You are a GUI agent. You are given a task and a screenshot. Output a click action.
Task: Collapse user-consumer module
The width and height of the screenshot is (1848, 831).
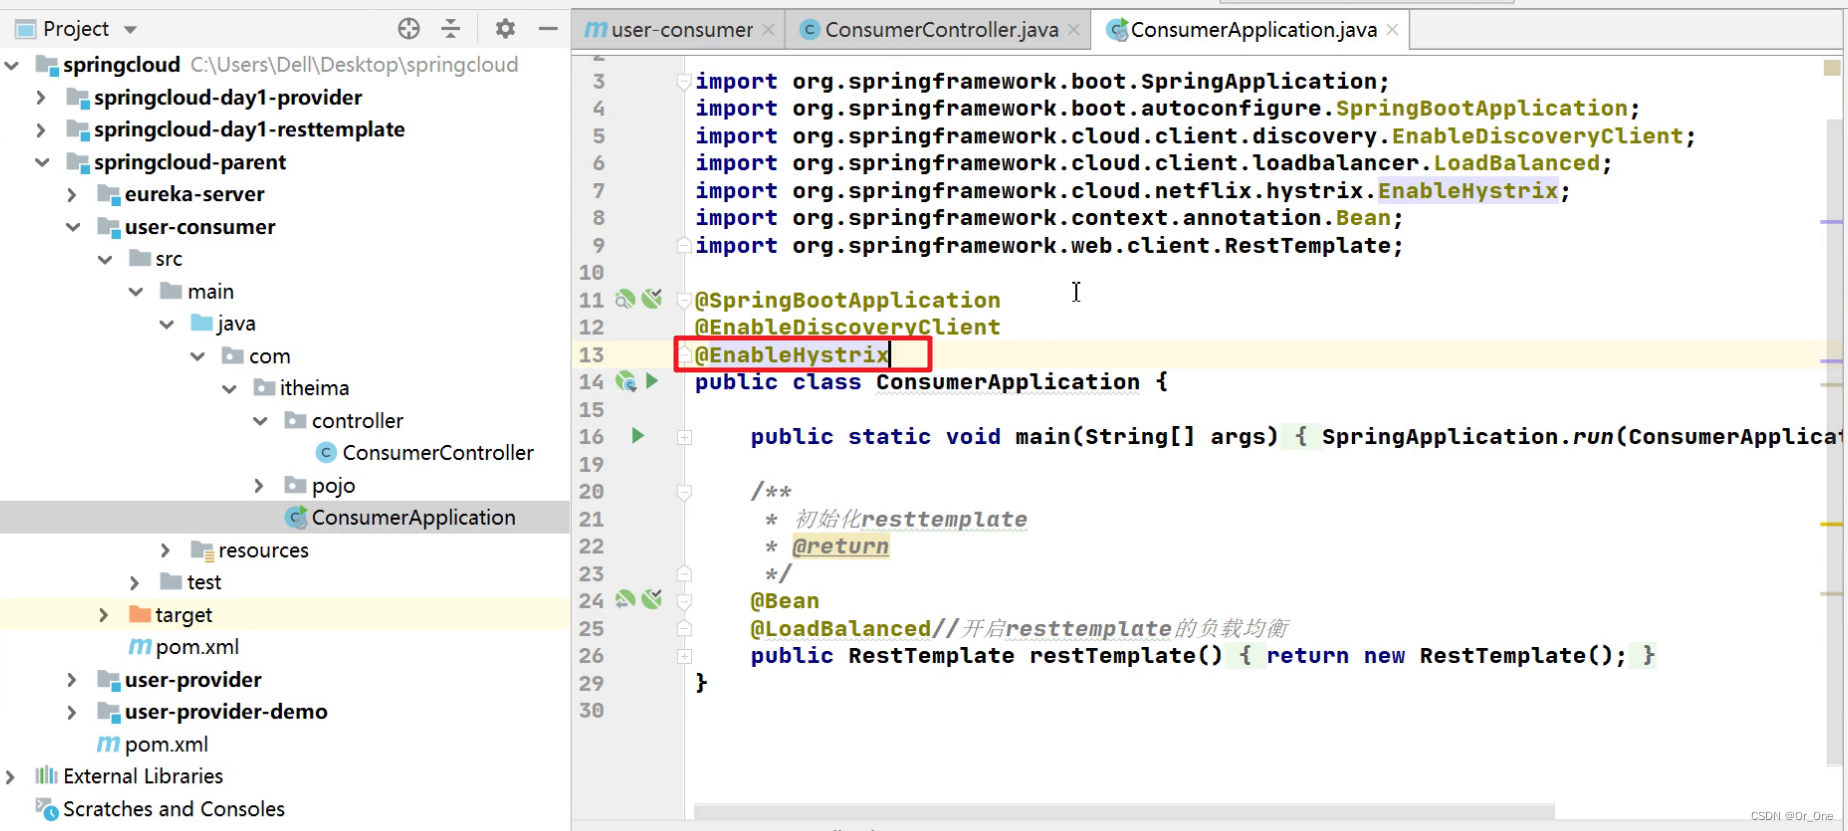pyautogui.click(x=73, y=227)
